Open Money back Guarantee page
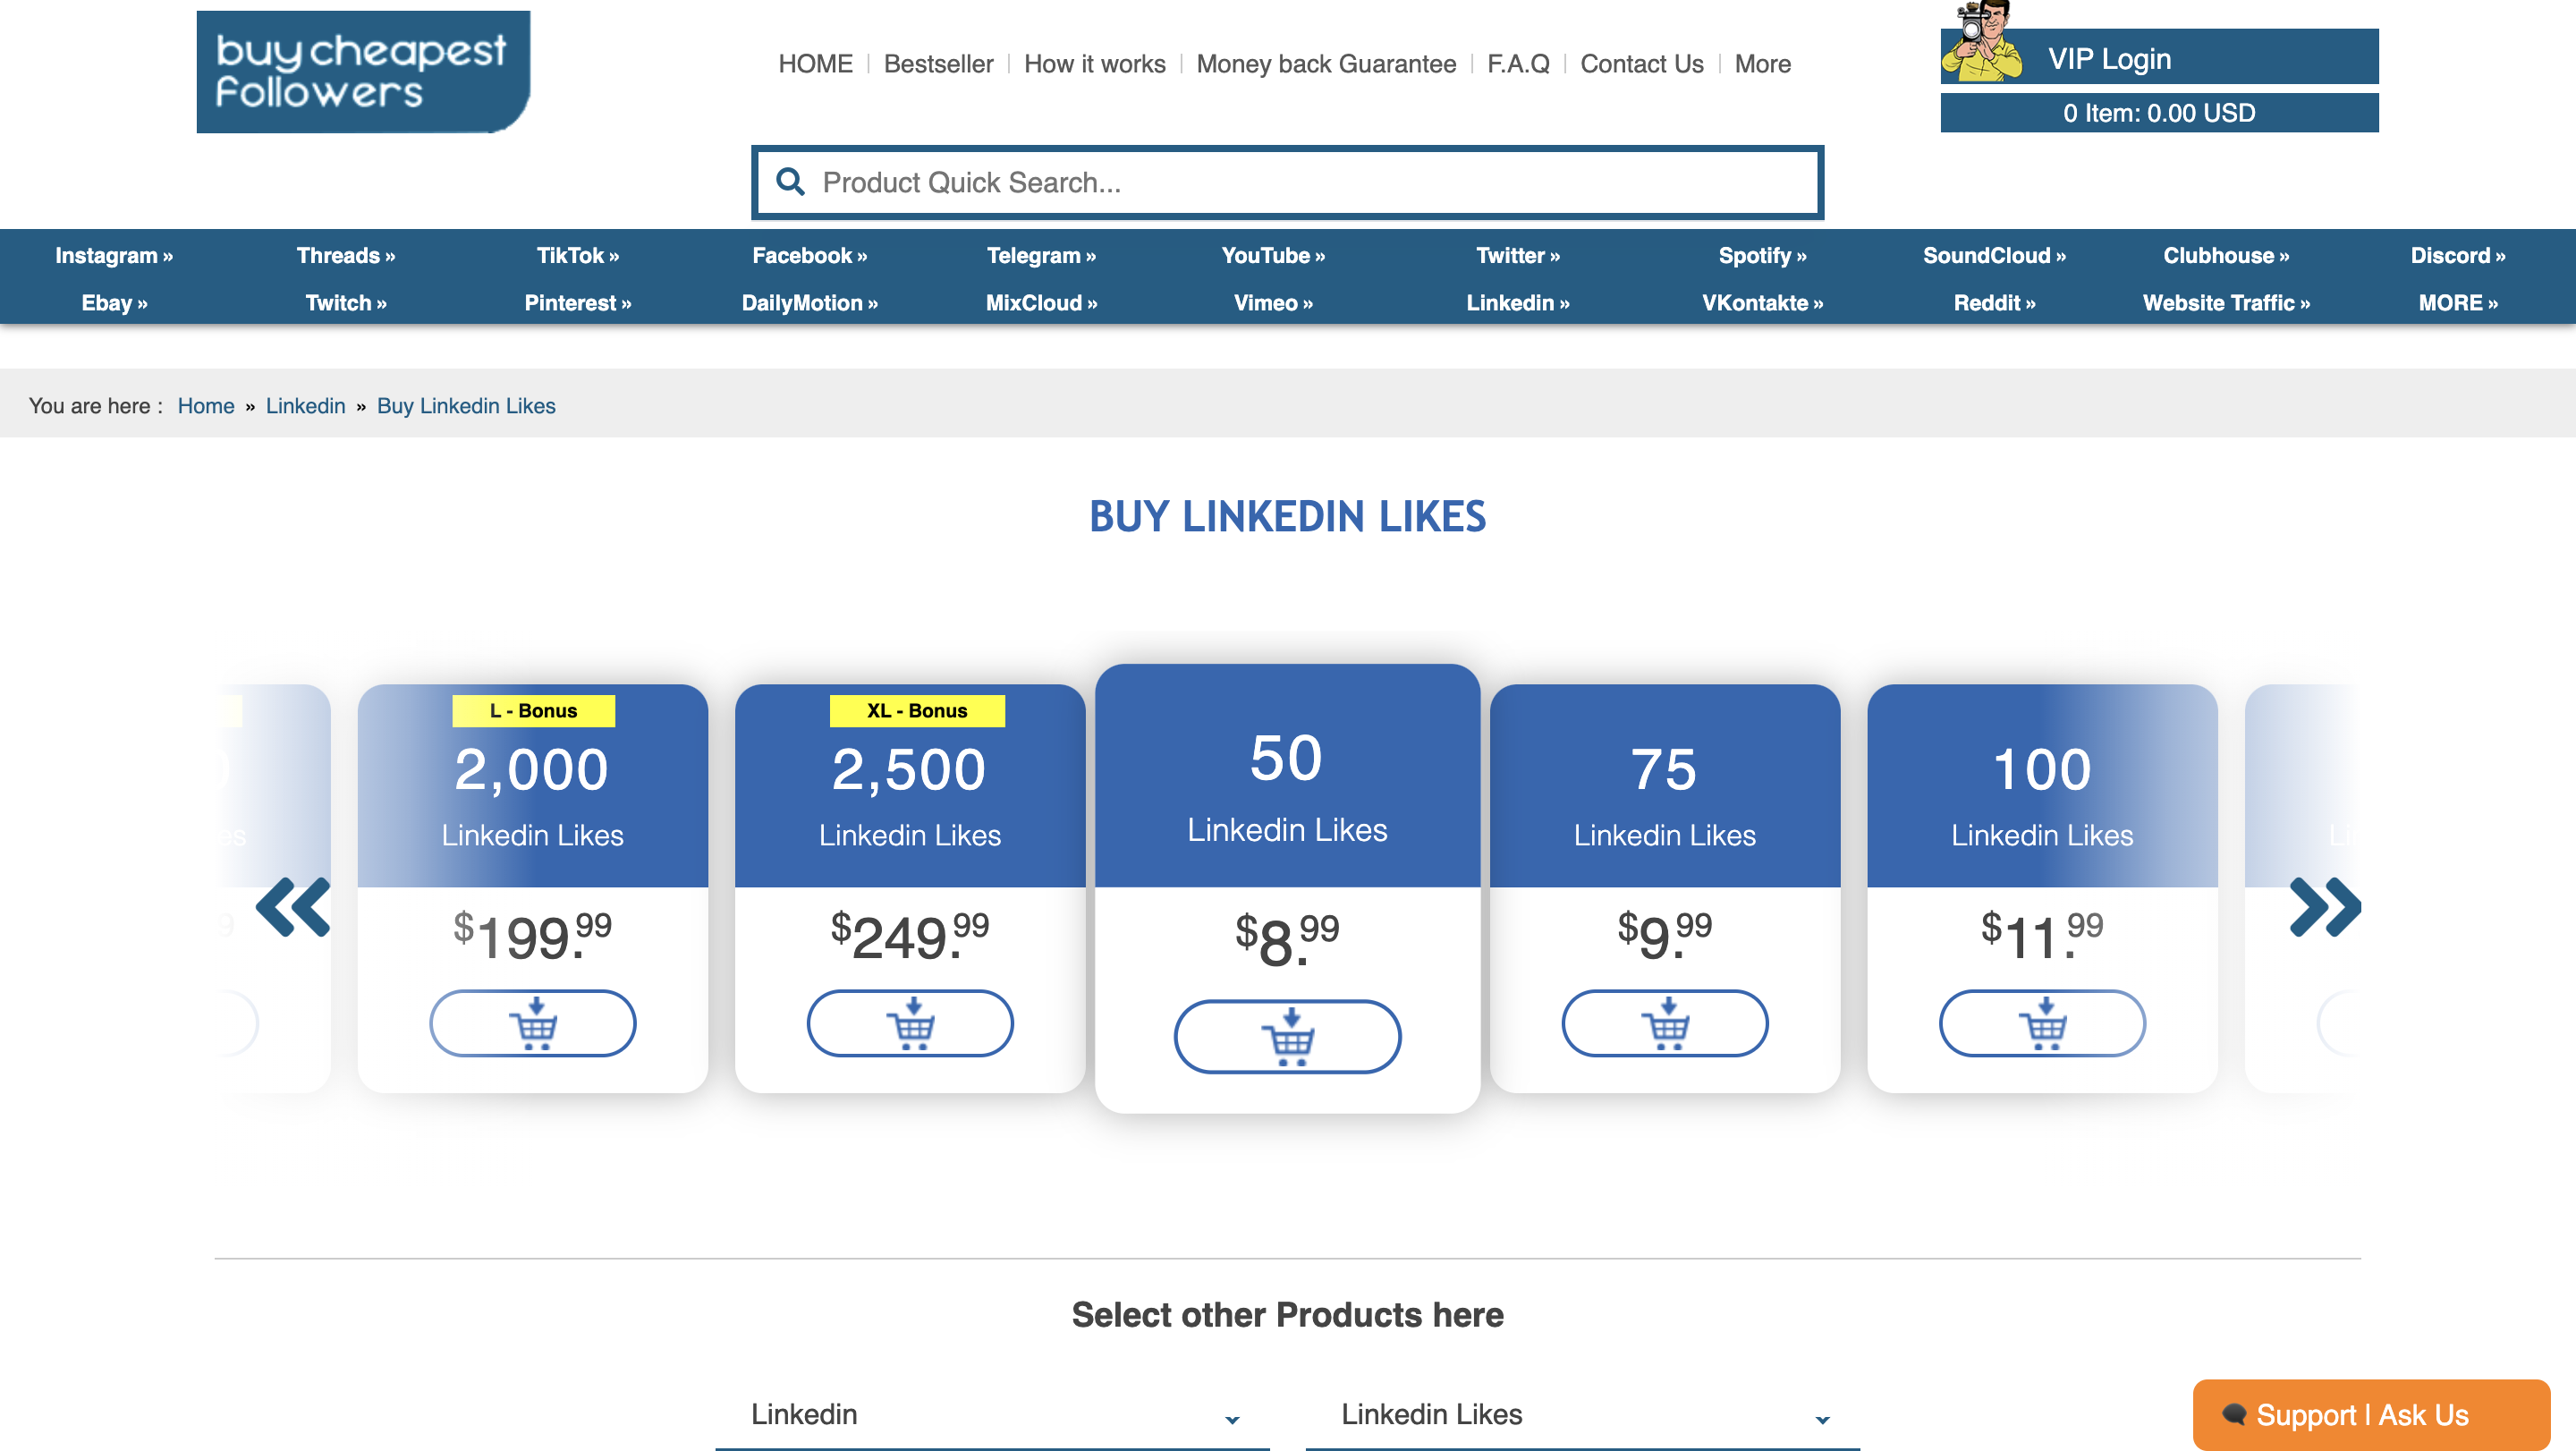Screen dimensions: 2576x1451 (x=1326, y=64)
